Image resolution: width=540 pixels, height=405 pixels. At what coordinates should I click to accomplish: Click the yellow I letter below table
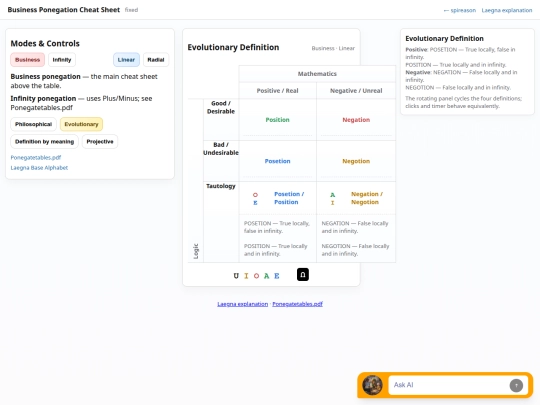click(246, 276)
